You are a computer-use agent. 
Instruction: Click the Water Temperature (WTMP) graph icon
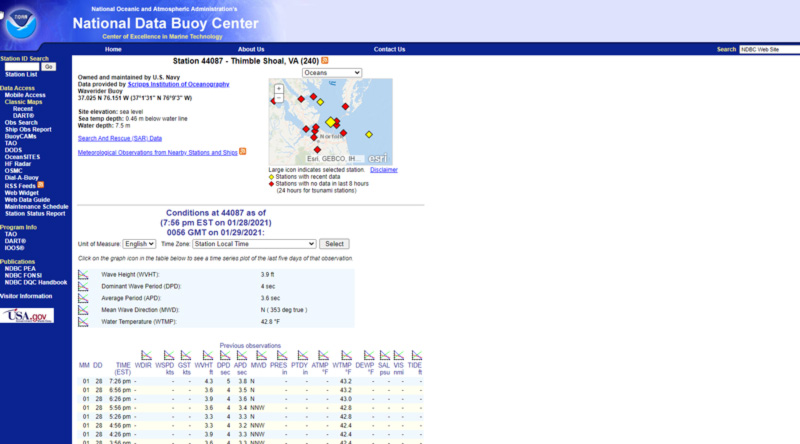(x=83, y=321)
